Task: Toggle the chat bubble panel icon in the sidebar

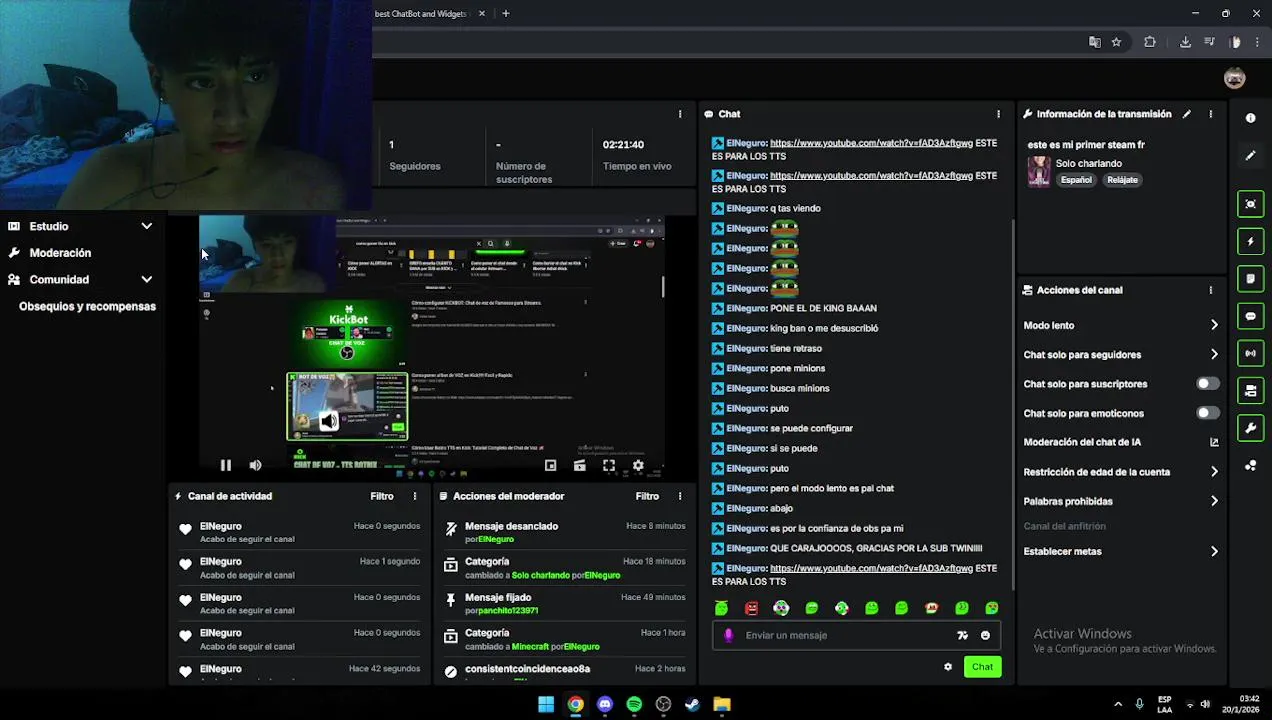Action: tap(1250, 316)
